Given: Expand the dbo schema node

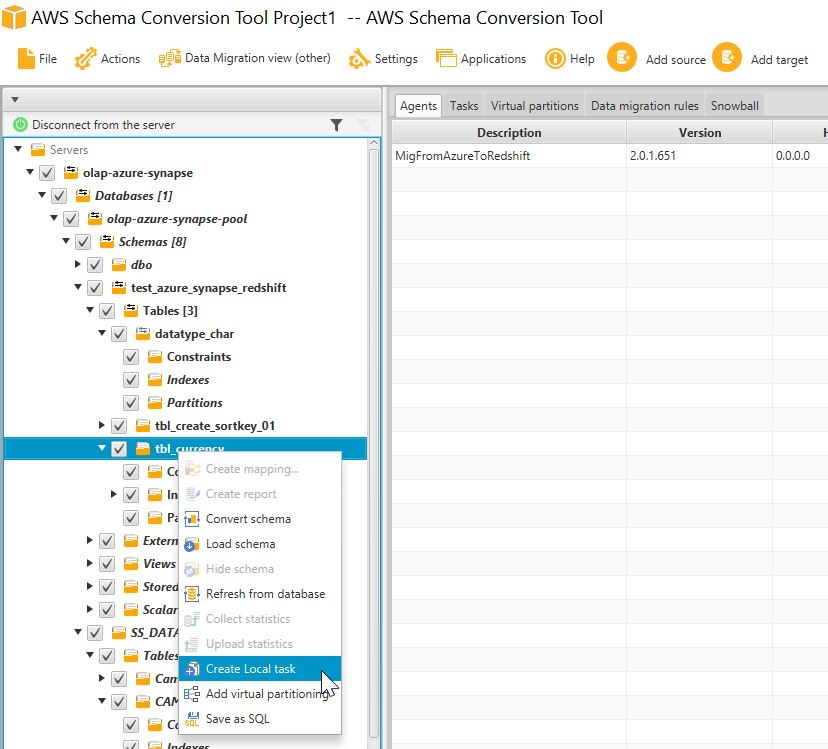Looking at the screenshot, I should click(78, 265).
